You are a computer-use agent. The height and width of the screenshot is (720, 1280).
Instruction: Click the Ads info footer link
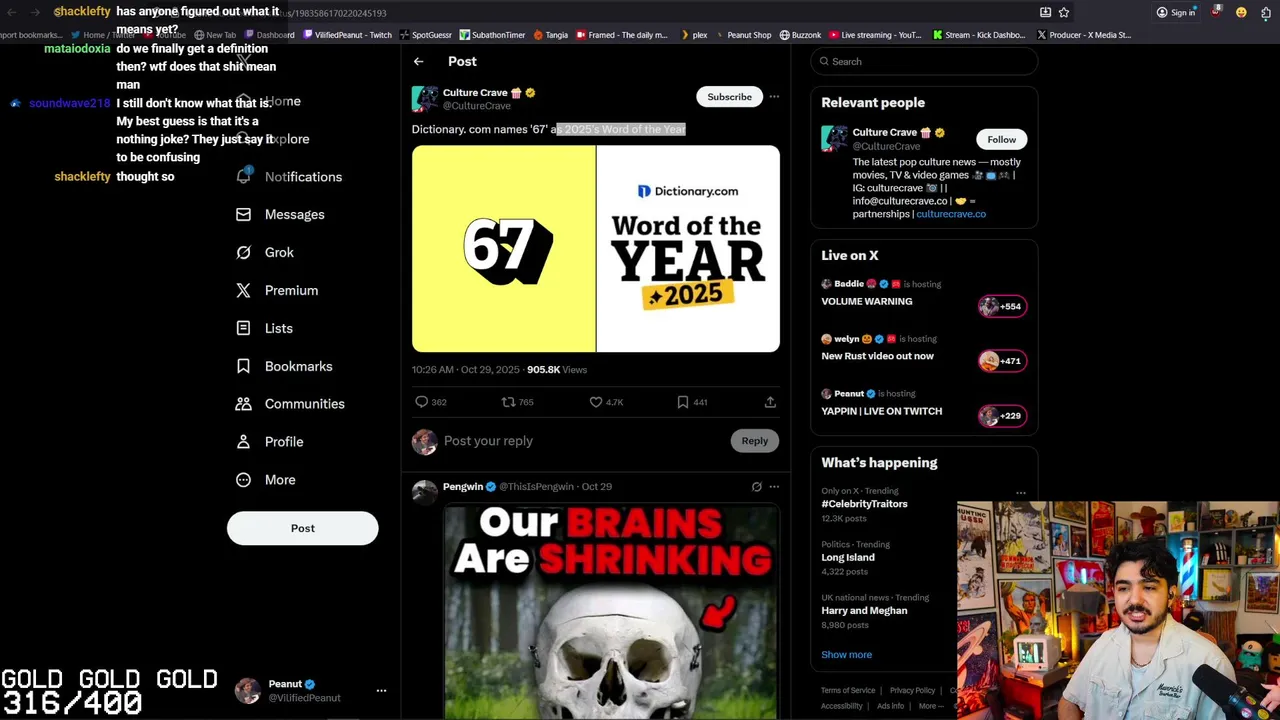(x=890, y=706)
